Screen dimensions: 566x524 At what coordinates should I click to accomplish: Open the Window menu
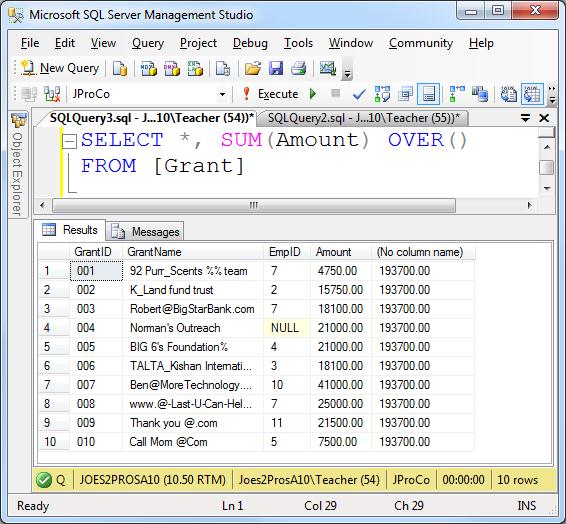(351, 43)
